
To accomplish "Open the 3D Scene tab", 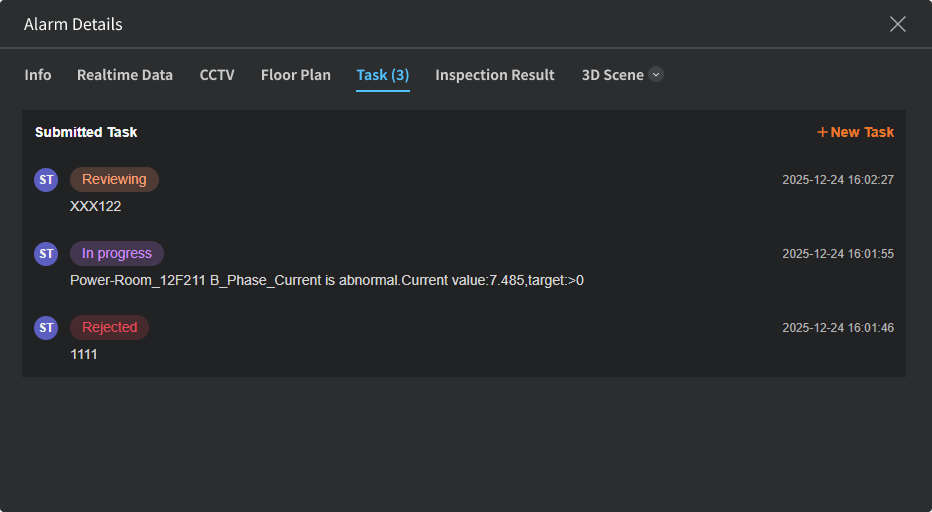I will click(613, 75).
